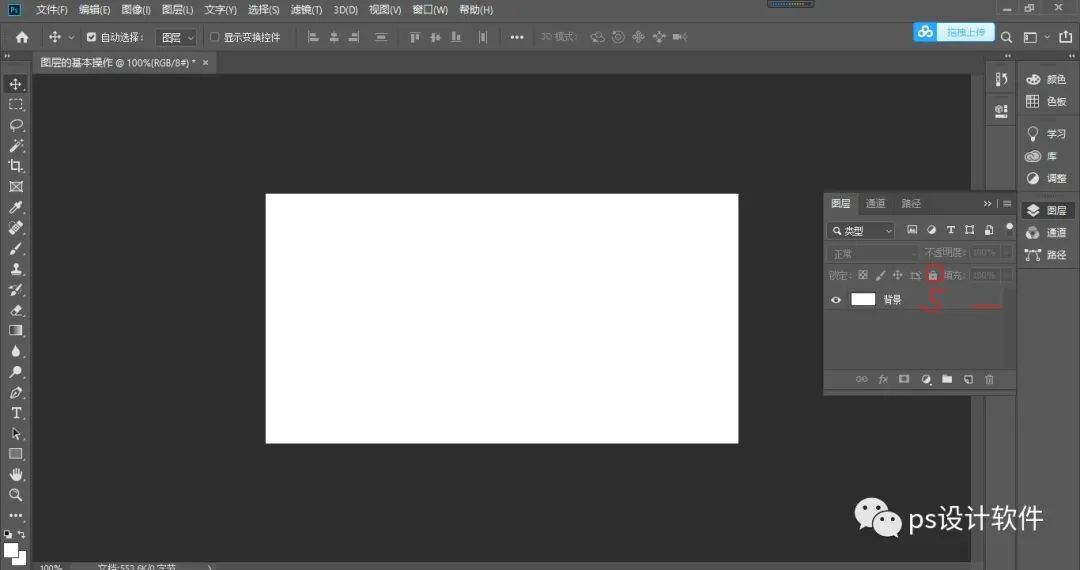Select the Rectangle shape tool
The width and height of the screenshot is (1080, 570).
[x=16, y=454]
